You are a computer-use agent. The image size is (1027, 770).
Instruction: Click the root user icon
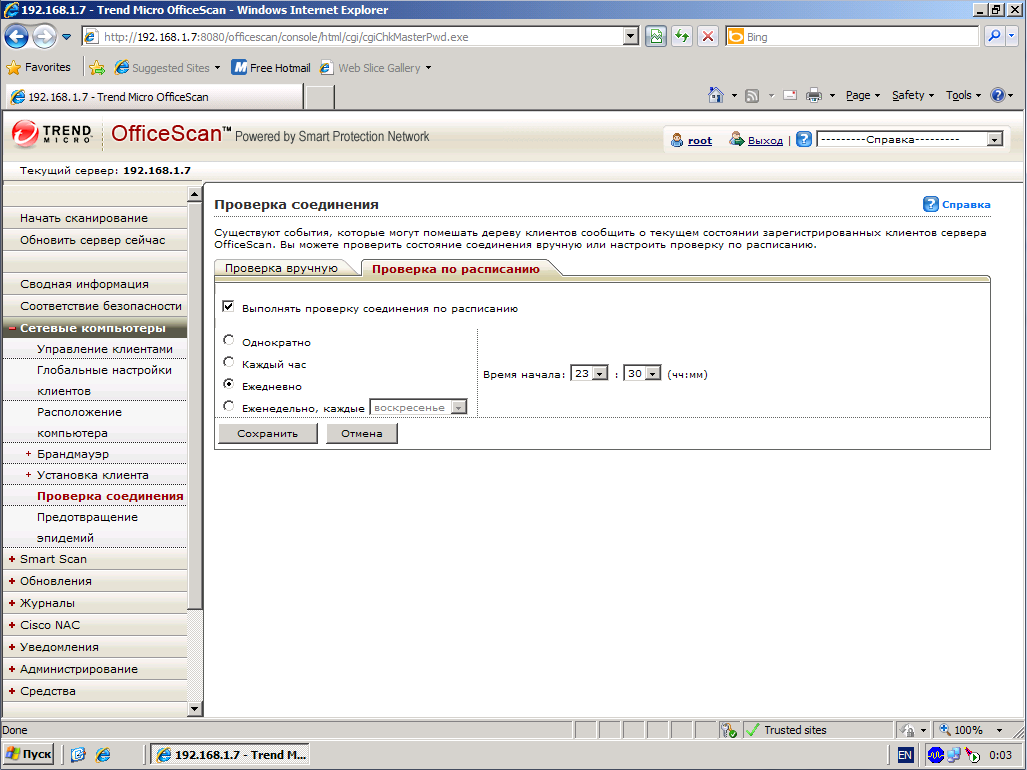pos(677,140)
